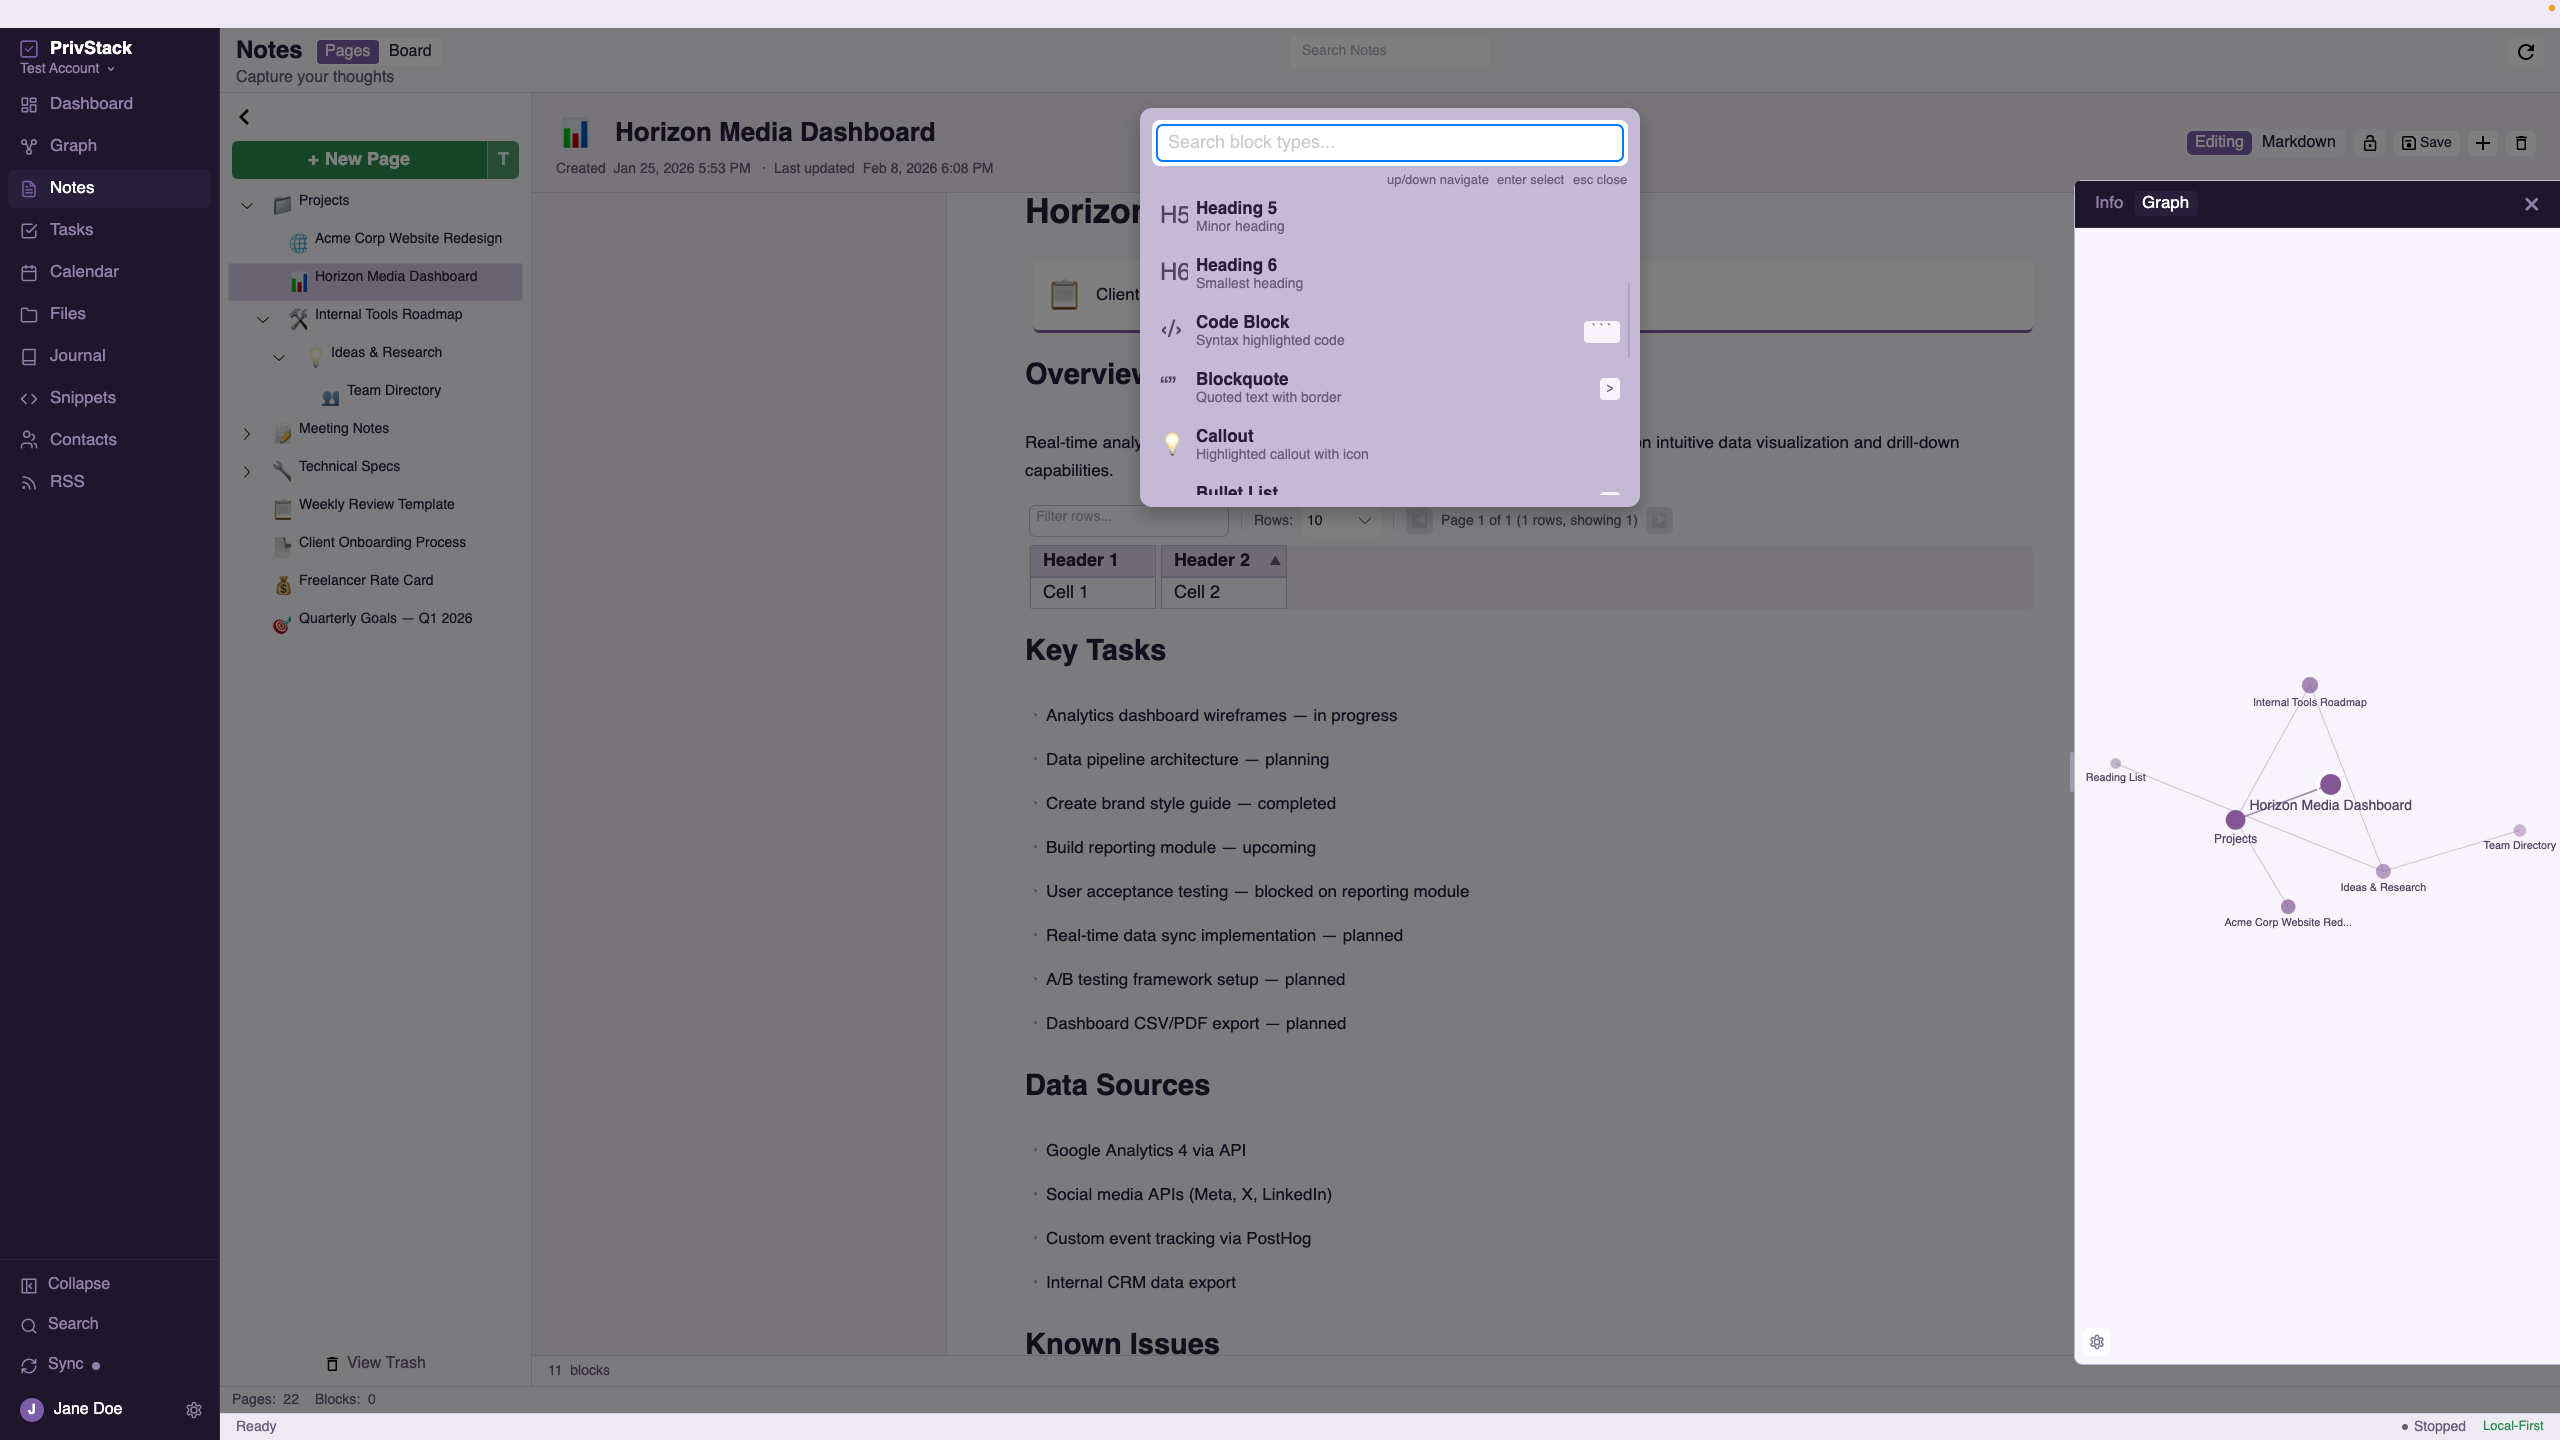Open the RSS section
This screenshot has height=1440, width=2560.
coord(68,481)
